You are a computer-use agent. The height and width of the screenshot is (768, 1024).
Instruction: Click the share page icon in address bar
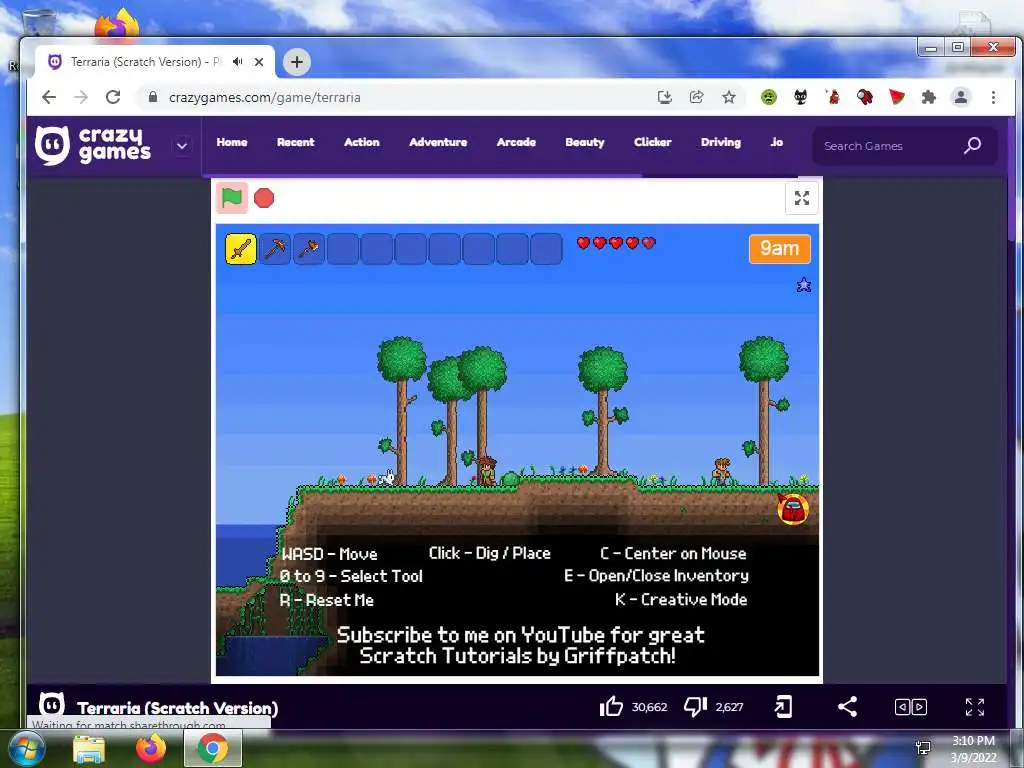[697, 97]
